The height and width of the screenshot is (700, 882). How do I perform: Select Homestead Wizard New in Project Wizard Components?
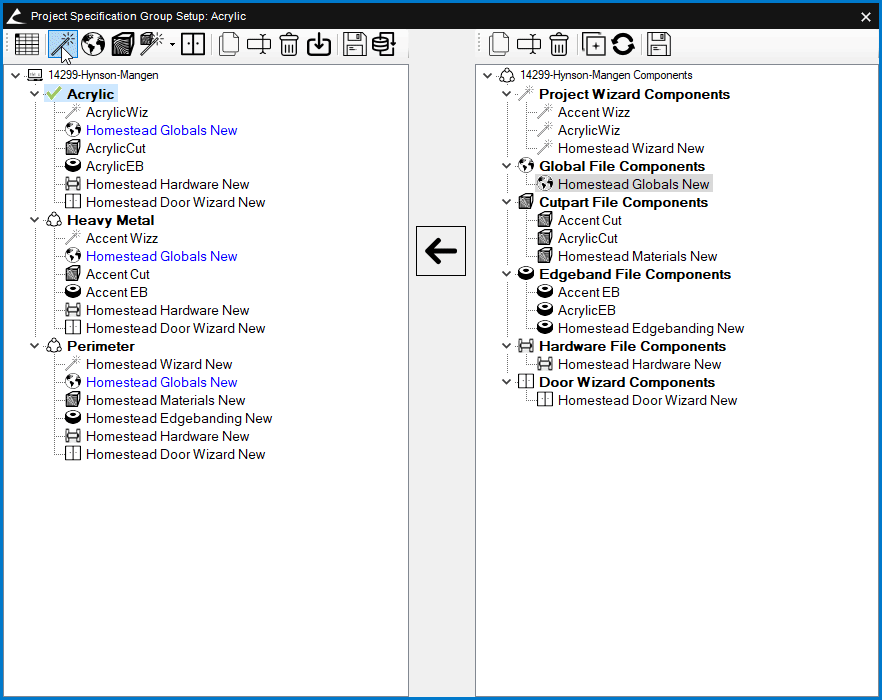[x=631, y=148]
